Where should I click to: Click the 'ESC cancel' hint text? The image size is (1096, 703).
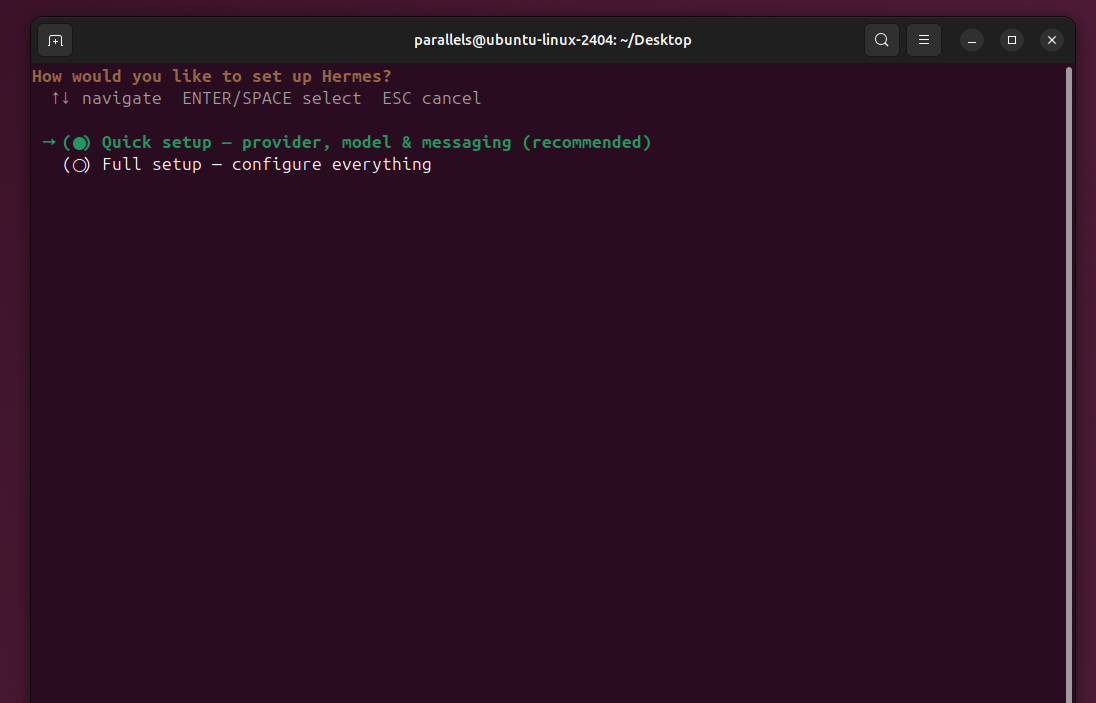(x=432, y=99)
